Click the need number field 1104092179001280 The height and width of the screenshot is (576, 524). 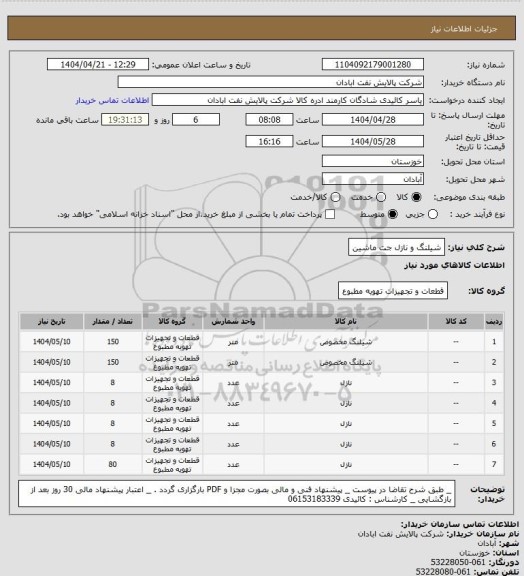(x=373, y=65)
